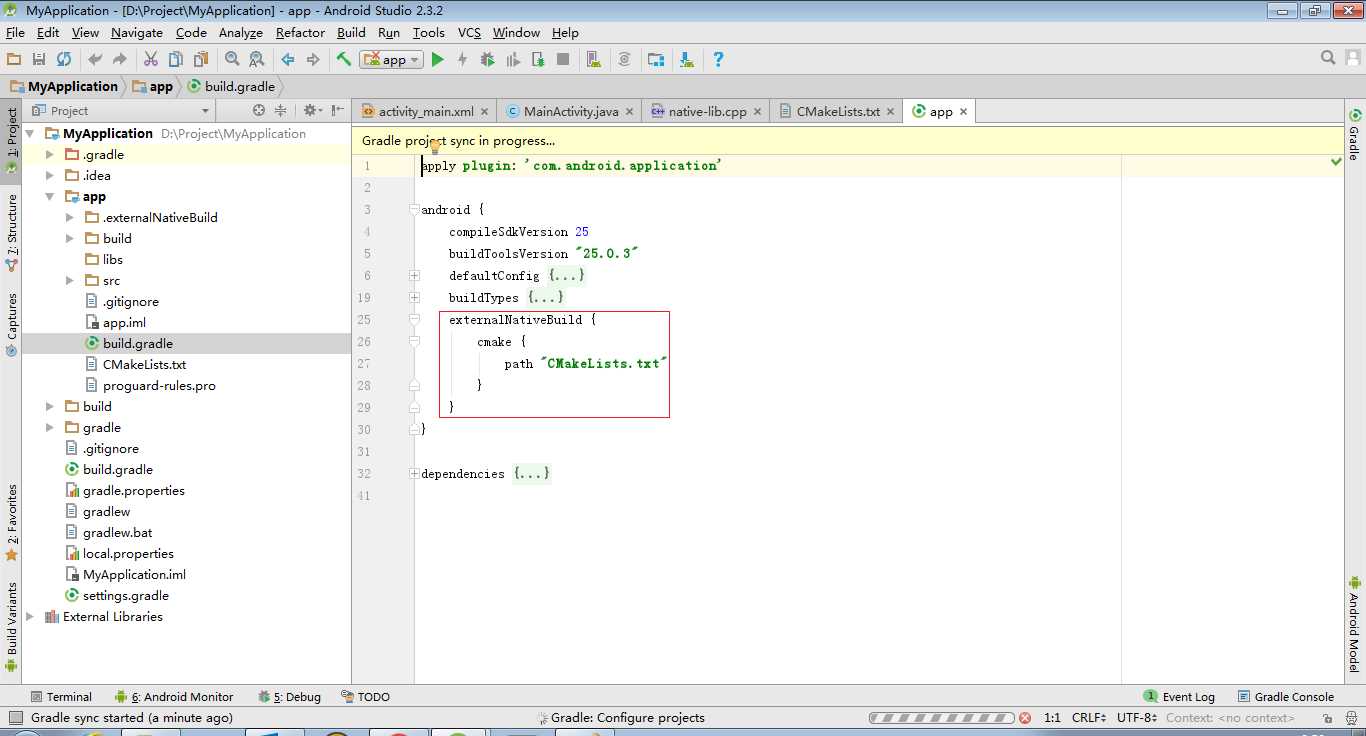The height and width of the screenshot is (736, 1366).
Task: Click the Attach debugger to Android process icon
Action: coord(538,60)
